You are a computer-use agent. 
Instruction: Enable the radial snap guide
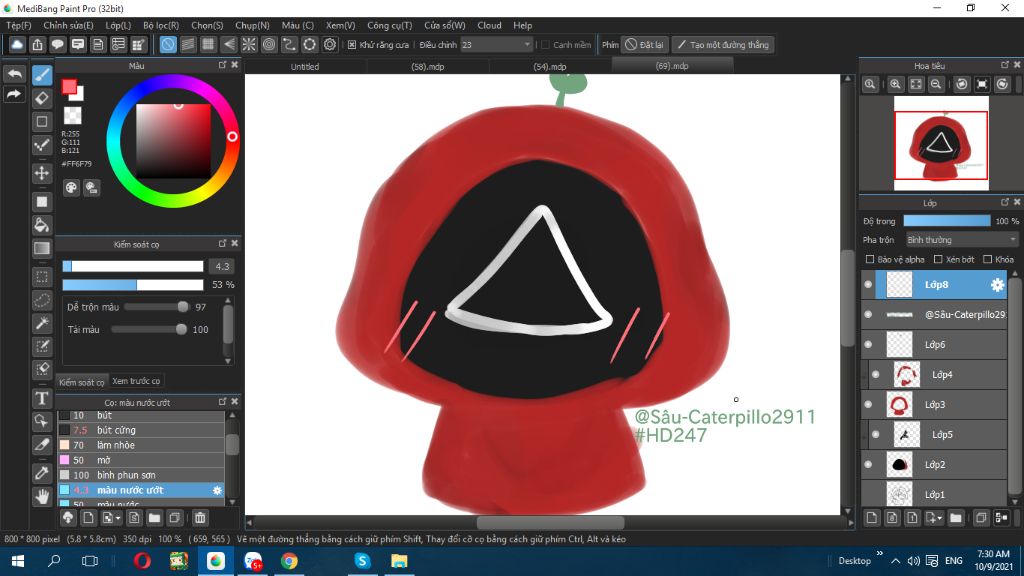[249, 44]
